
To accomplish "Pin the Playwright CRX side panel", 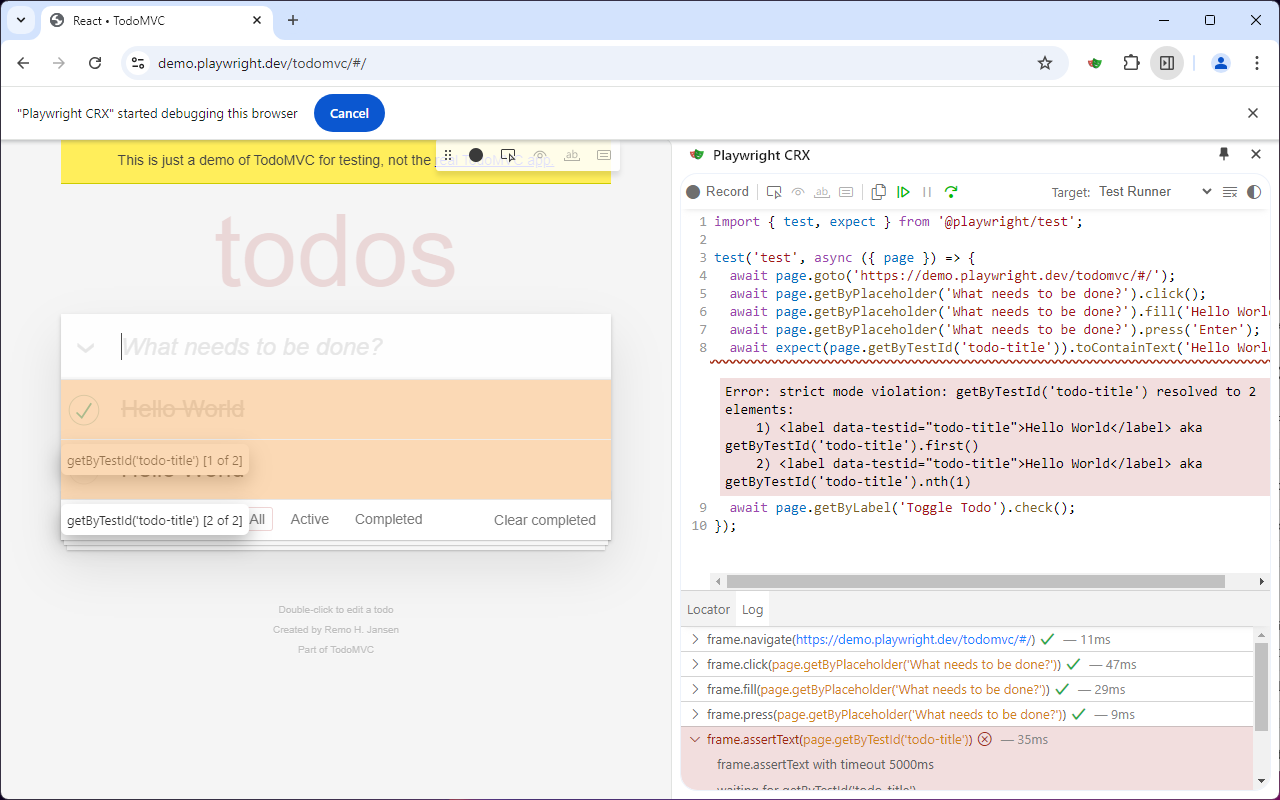I will point(1224,154).
